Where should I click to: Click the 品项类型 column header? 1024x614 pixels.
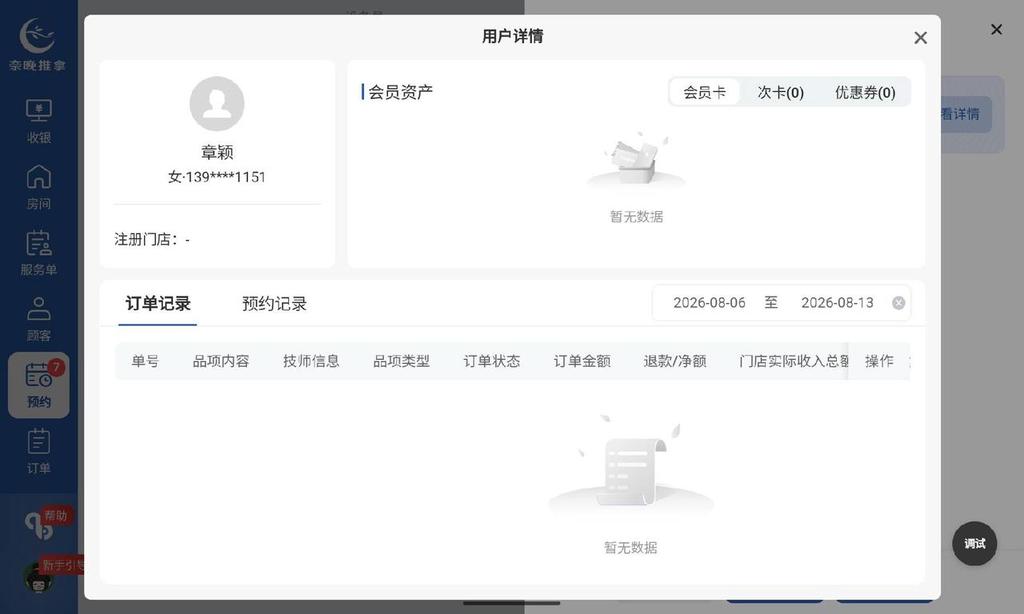pos(402,361)
